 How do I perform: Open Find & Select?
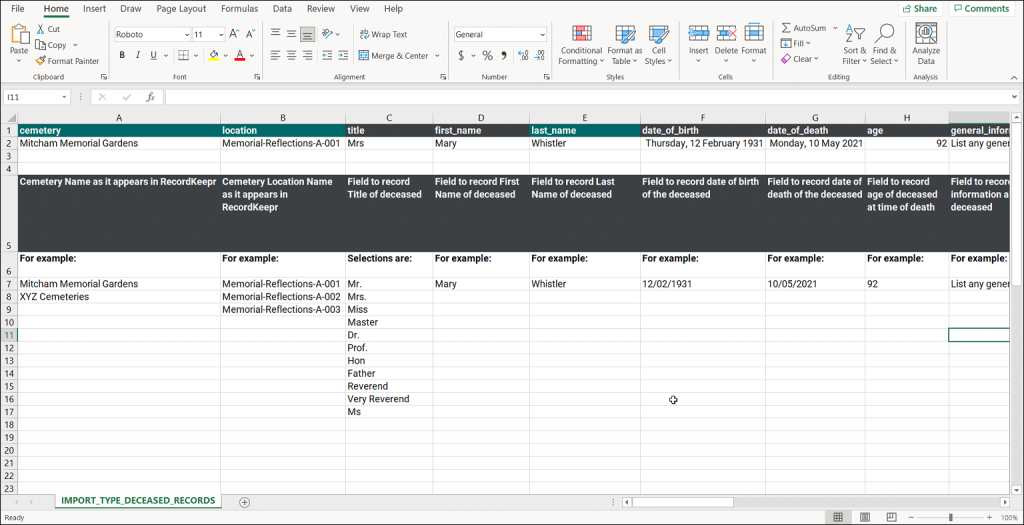(884, 46)
